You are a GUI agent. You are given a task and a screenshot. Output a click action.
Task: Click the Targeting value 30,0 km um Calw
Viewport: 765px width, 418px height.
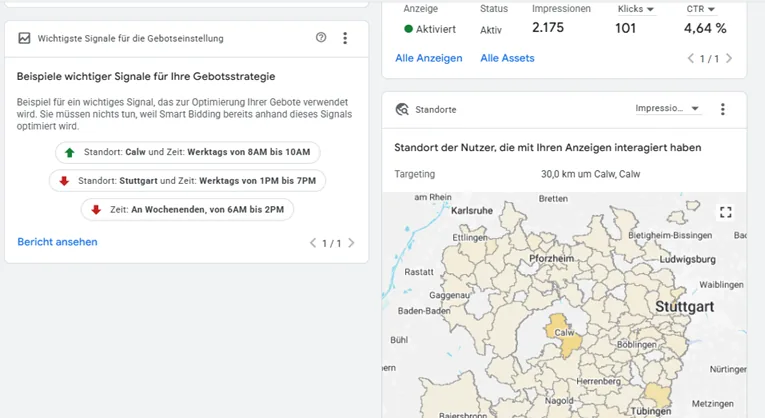tap(590, 174)
